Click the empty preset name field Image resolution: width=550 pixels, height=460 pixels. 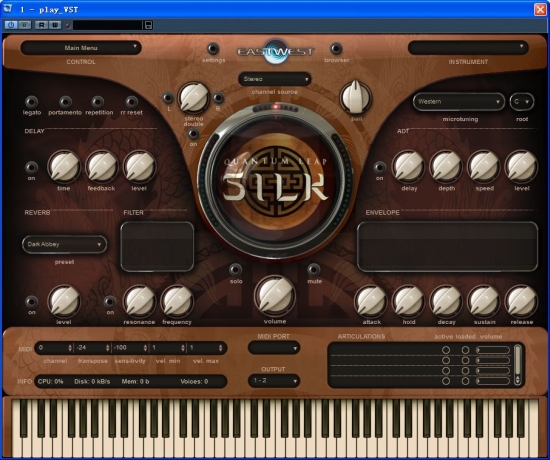108,25
